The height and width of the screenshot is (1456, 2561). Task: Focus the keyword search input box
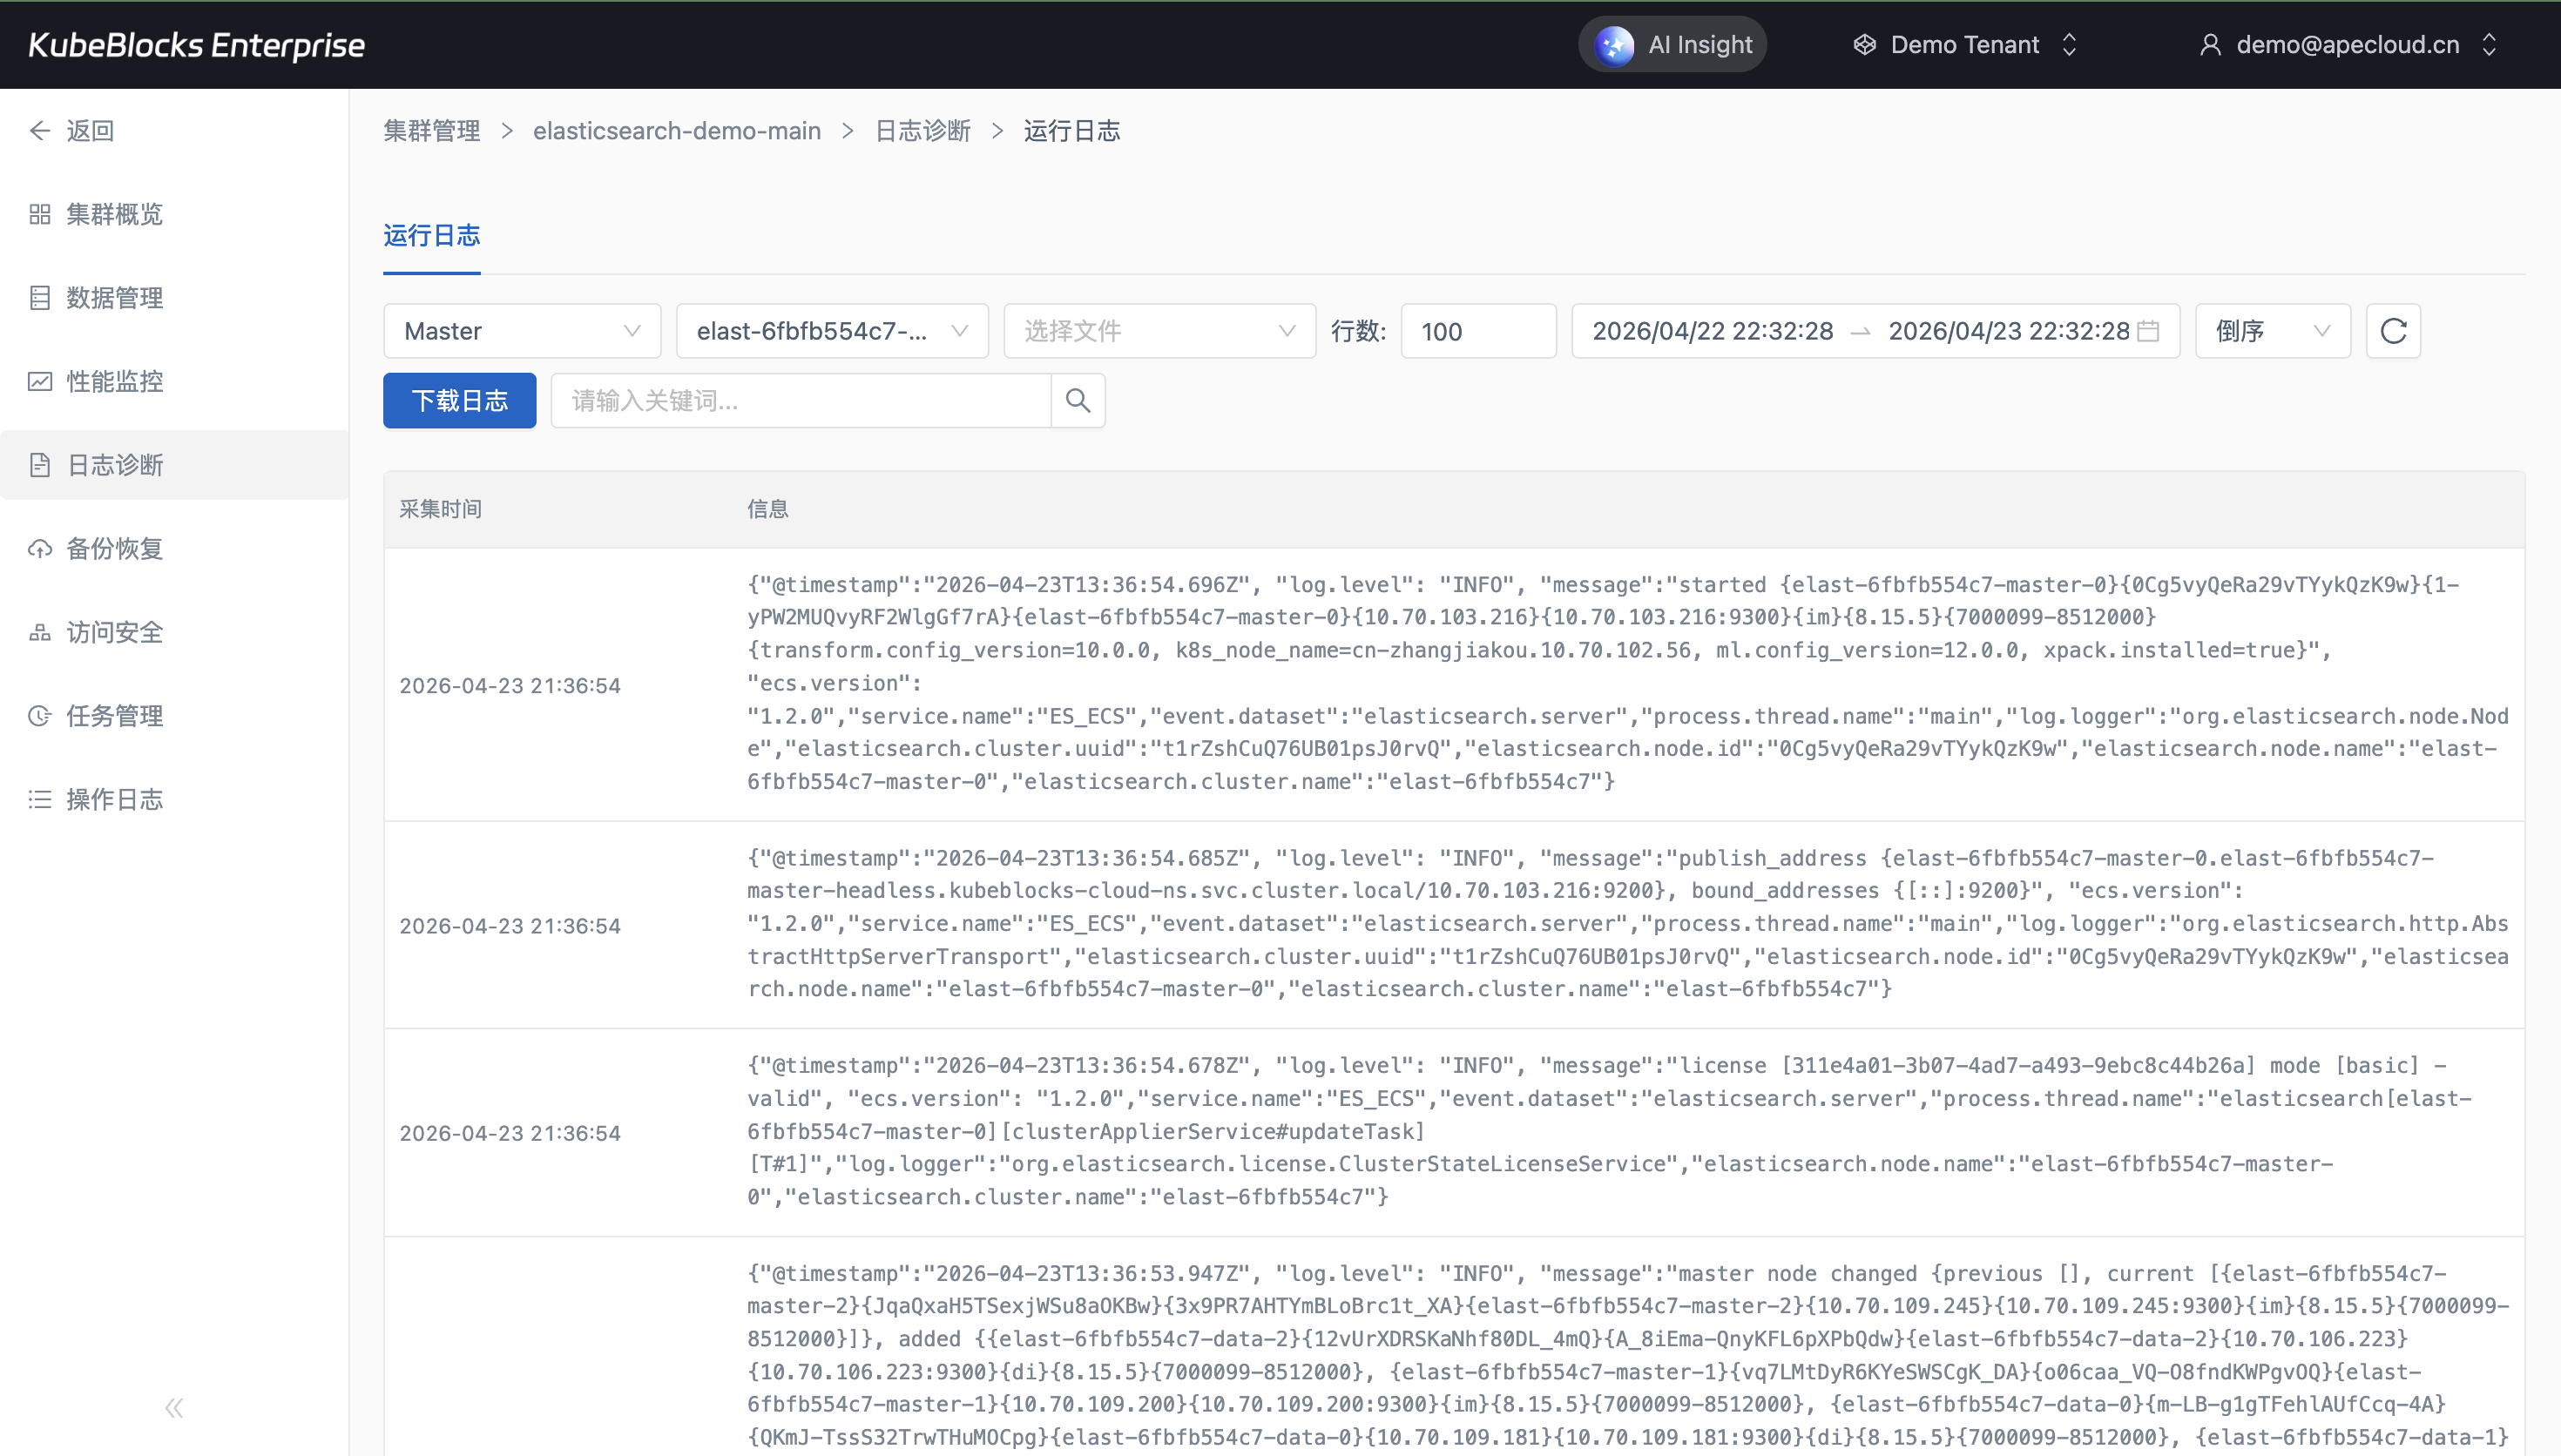click(x=800, y=401)
